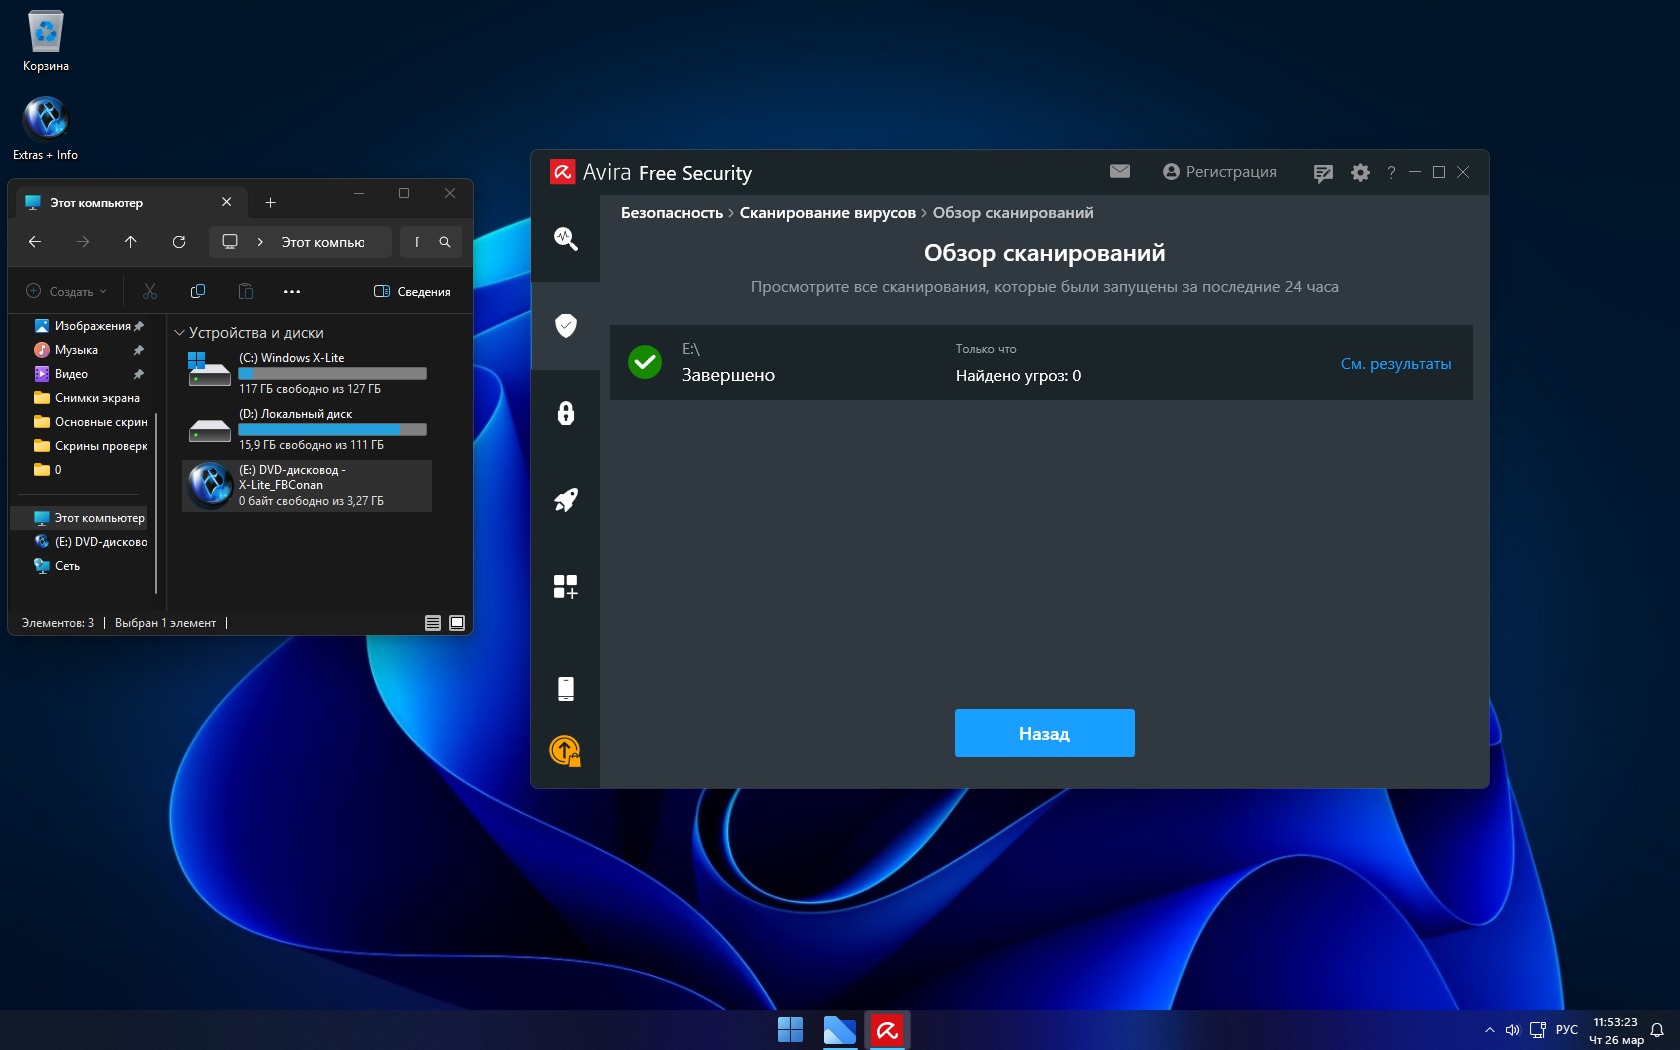Open the Windows Start button on the taskbar

tap(790, 1029)
